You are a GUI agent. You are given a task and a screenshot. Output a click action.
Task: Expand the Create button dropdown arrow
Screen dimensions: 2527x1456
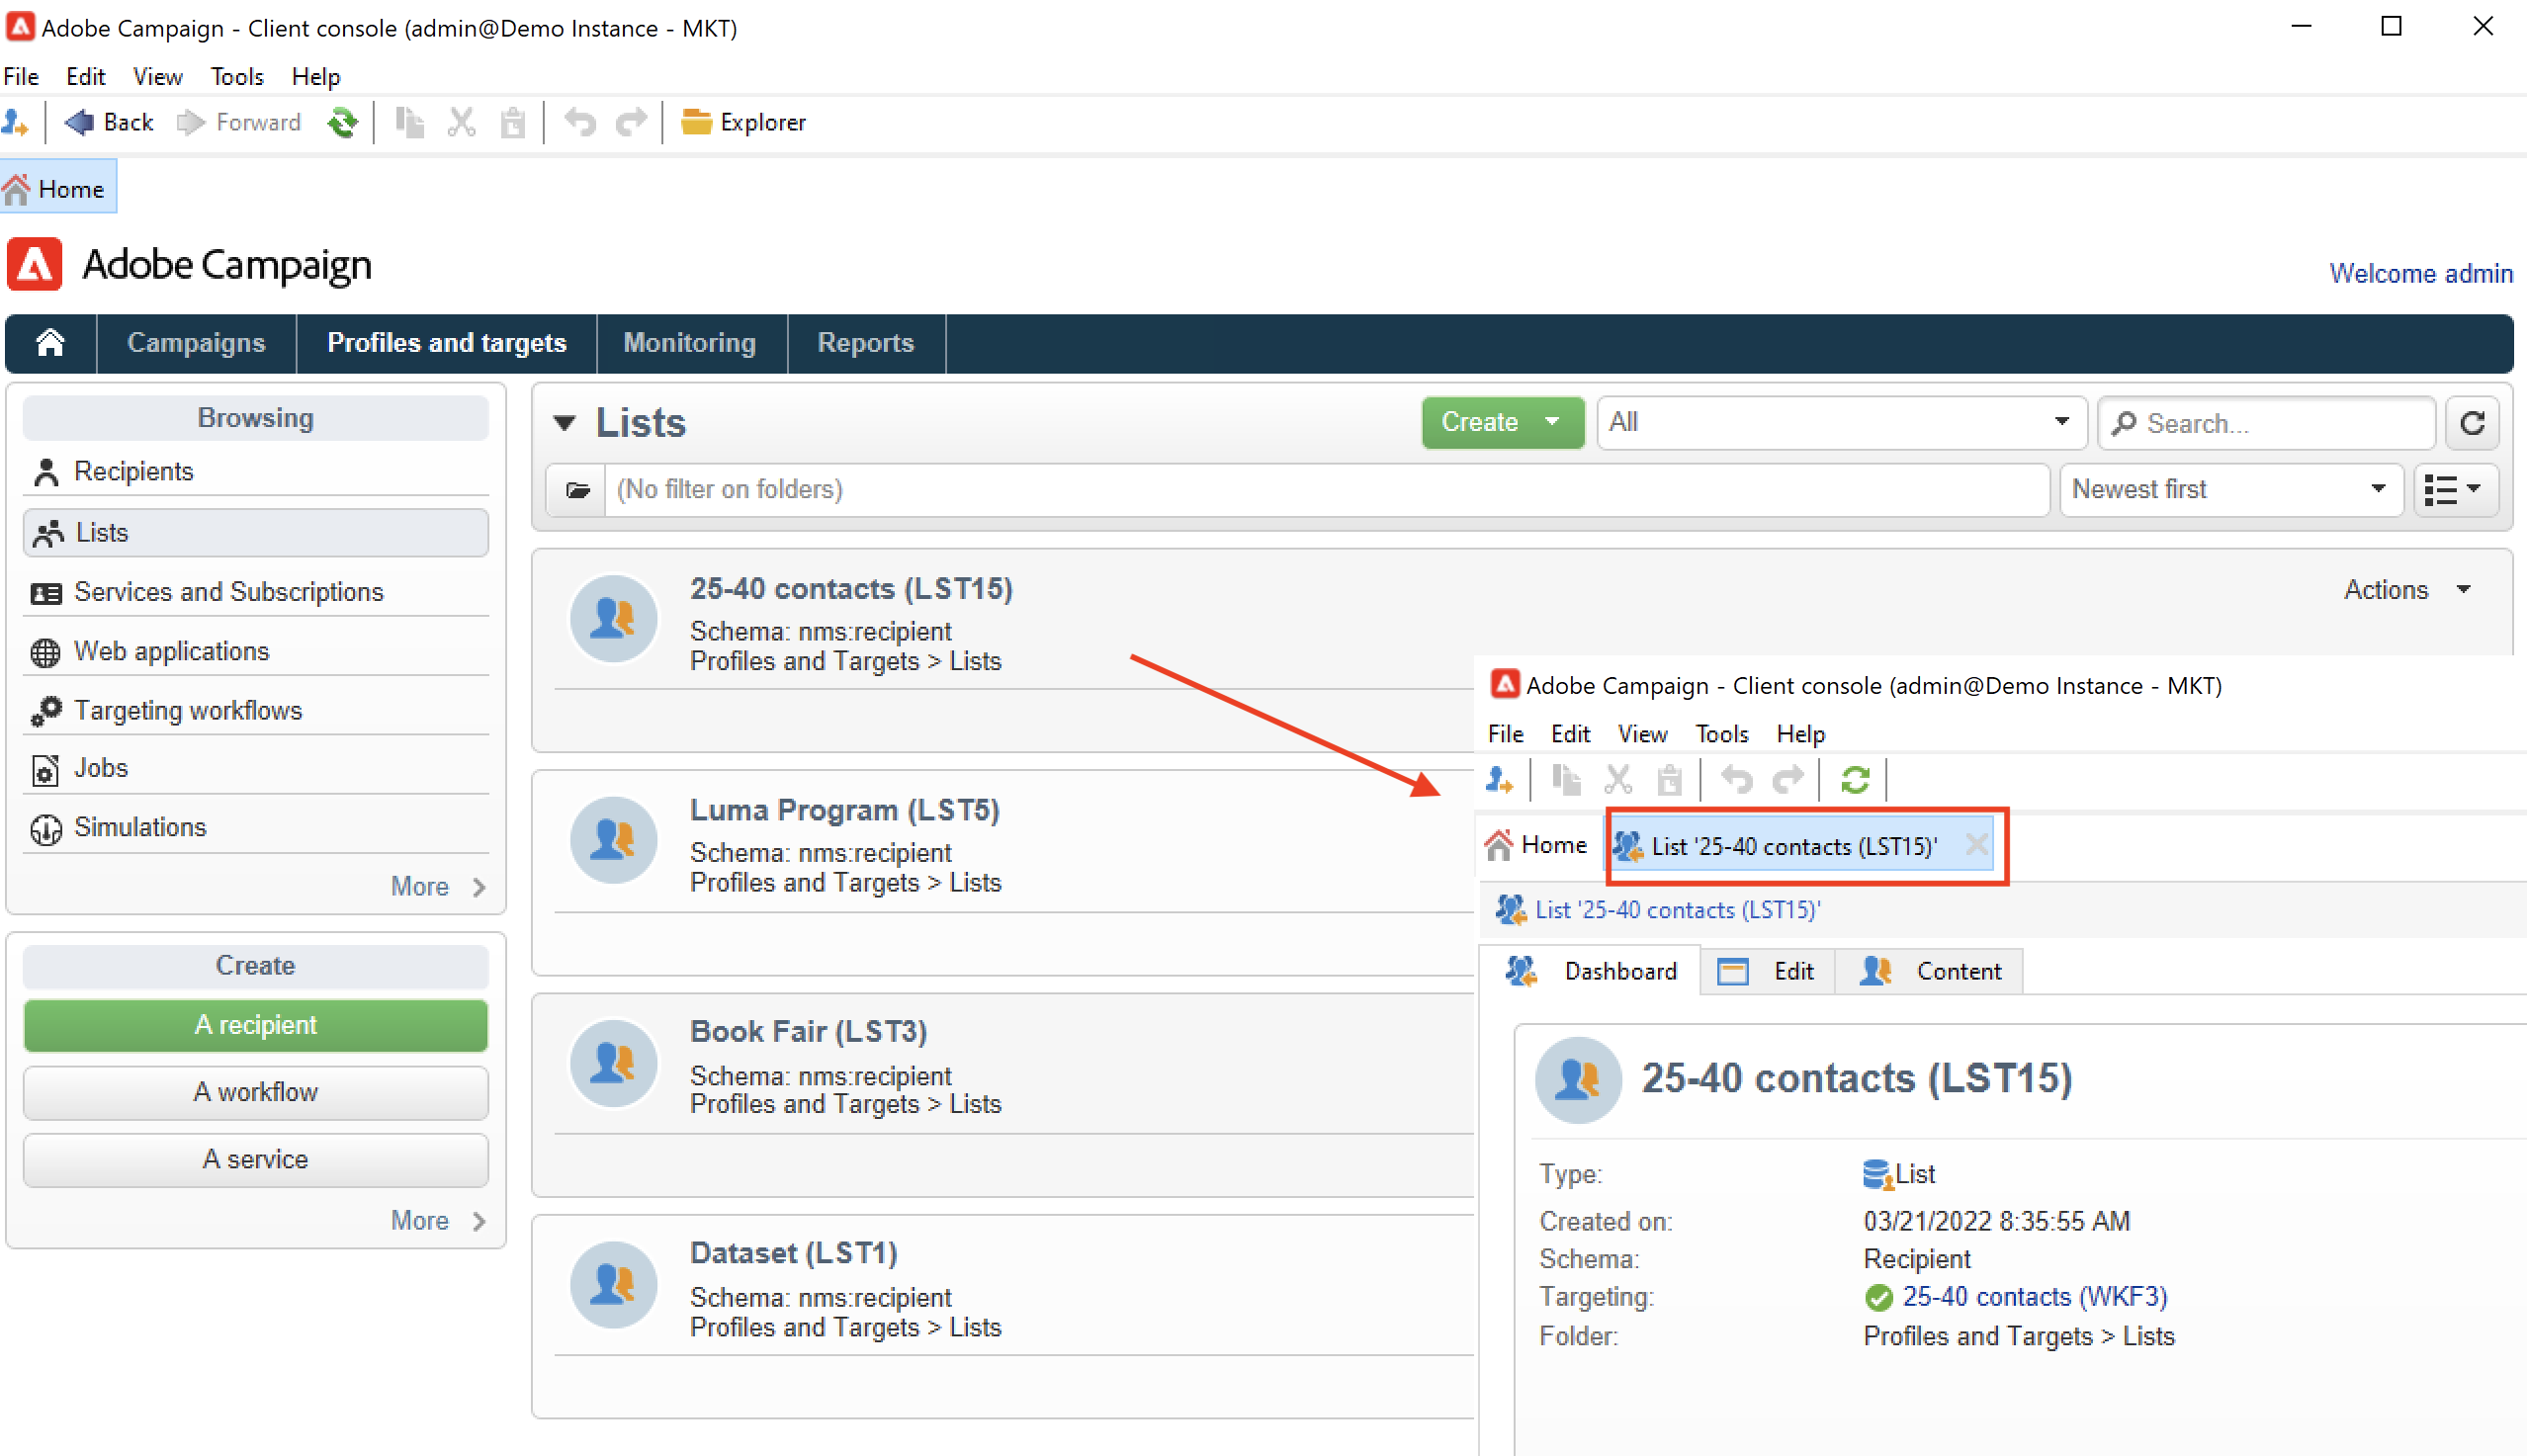1552,422
